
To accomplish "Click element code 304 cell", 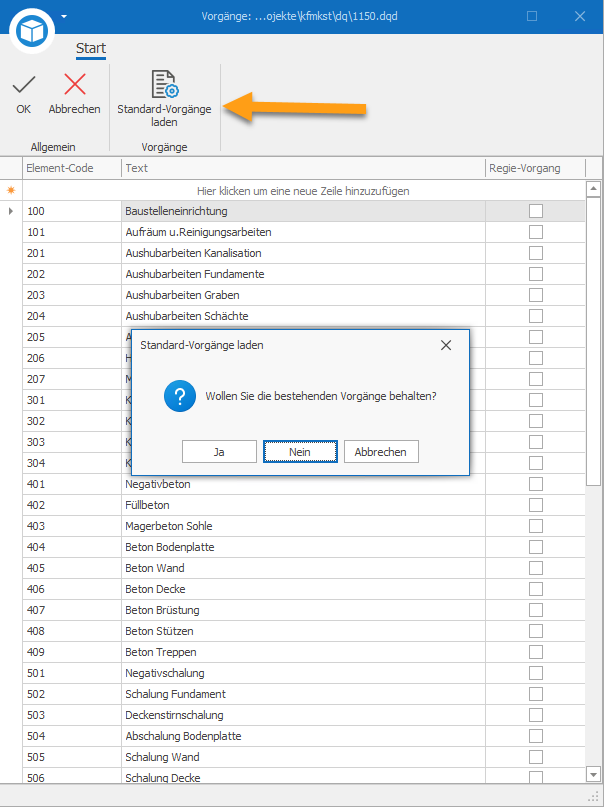I will point(72,463).
